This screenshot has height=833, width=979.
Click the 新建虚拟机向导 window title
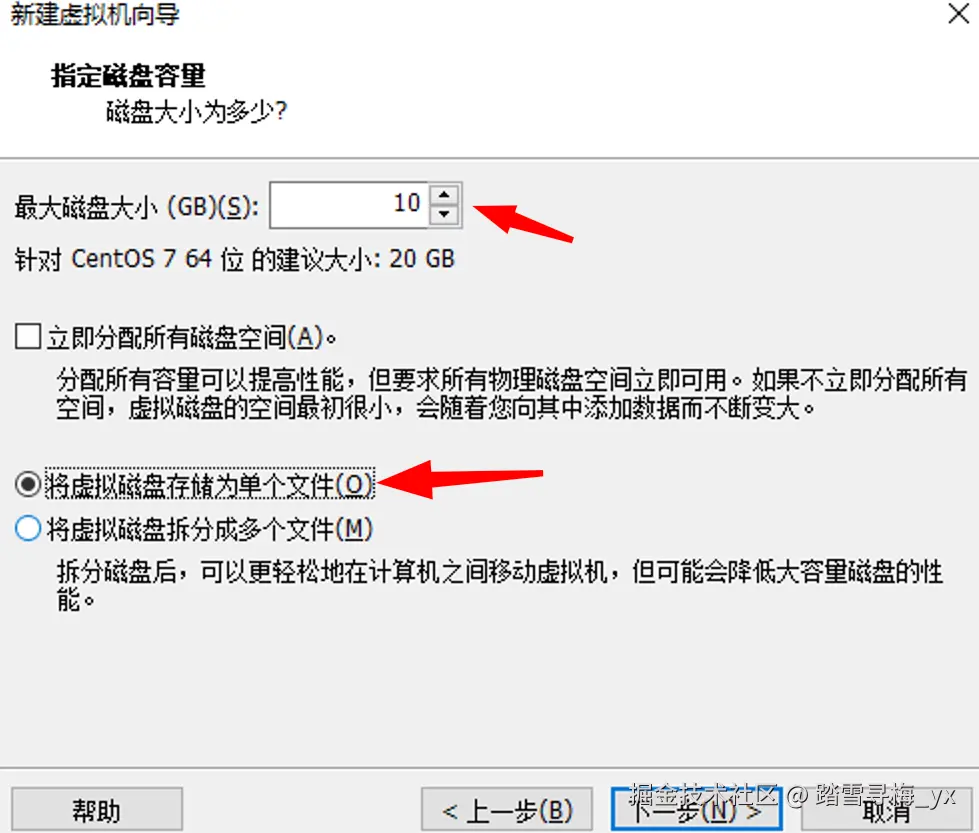[95, 14]
